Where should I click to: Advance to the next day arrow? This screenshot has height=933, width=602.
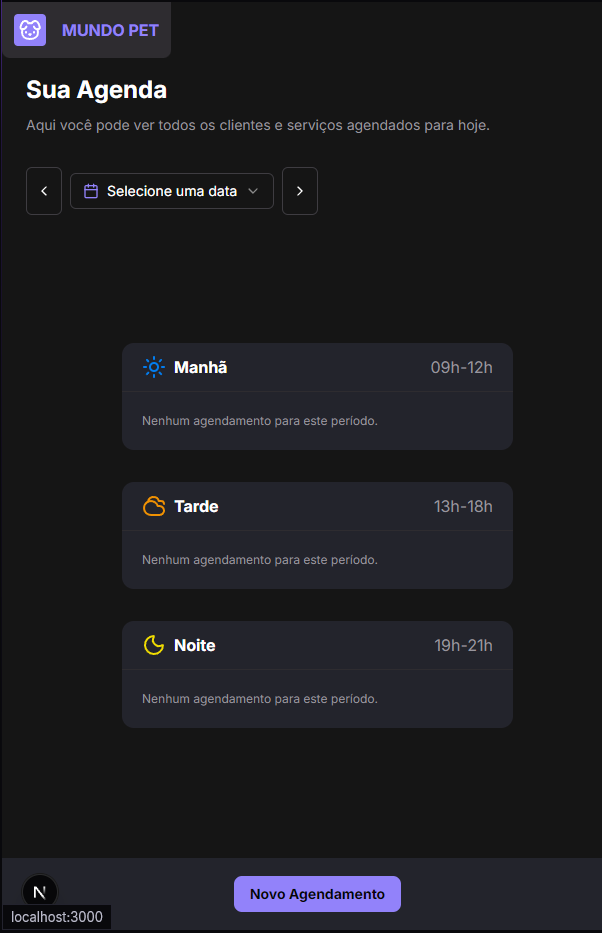pos(300,191)
